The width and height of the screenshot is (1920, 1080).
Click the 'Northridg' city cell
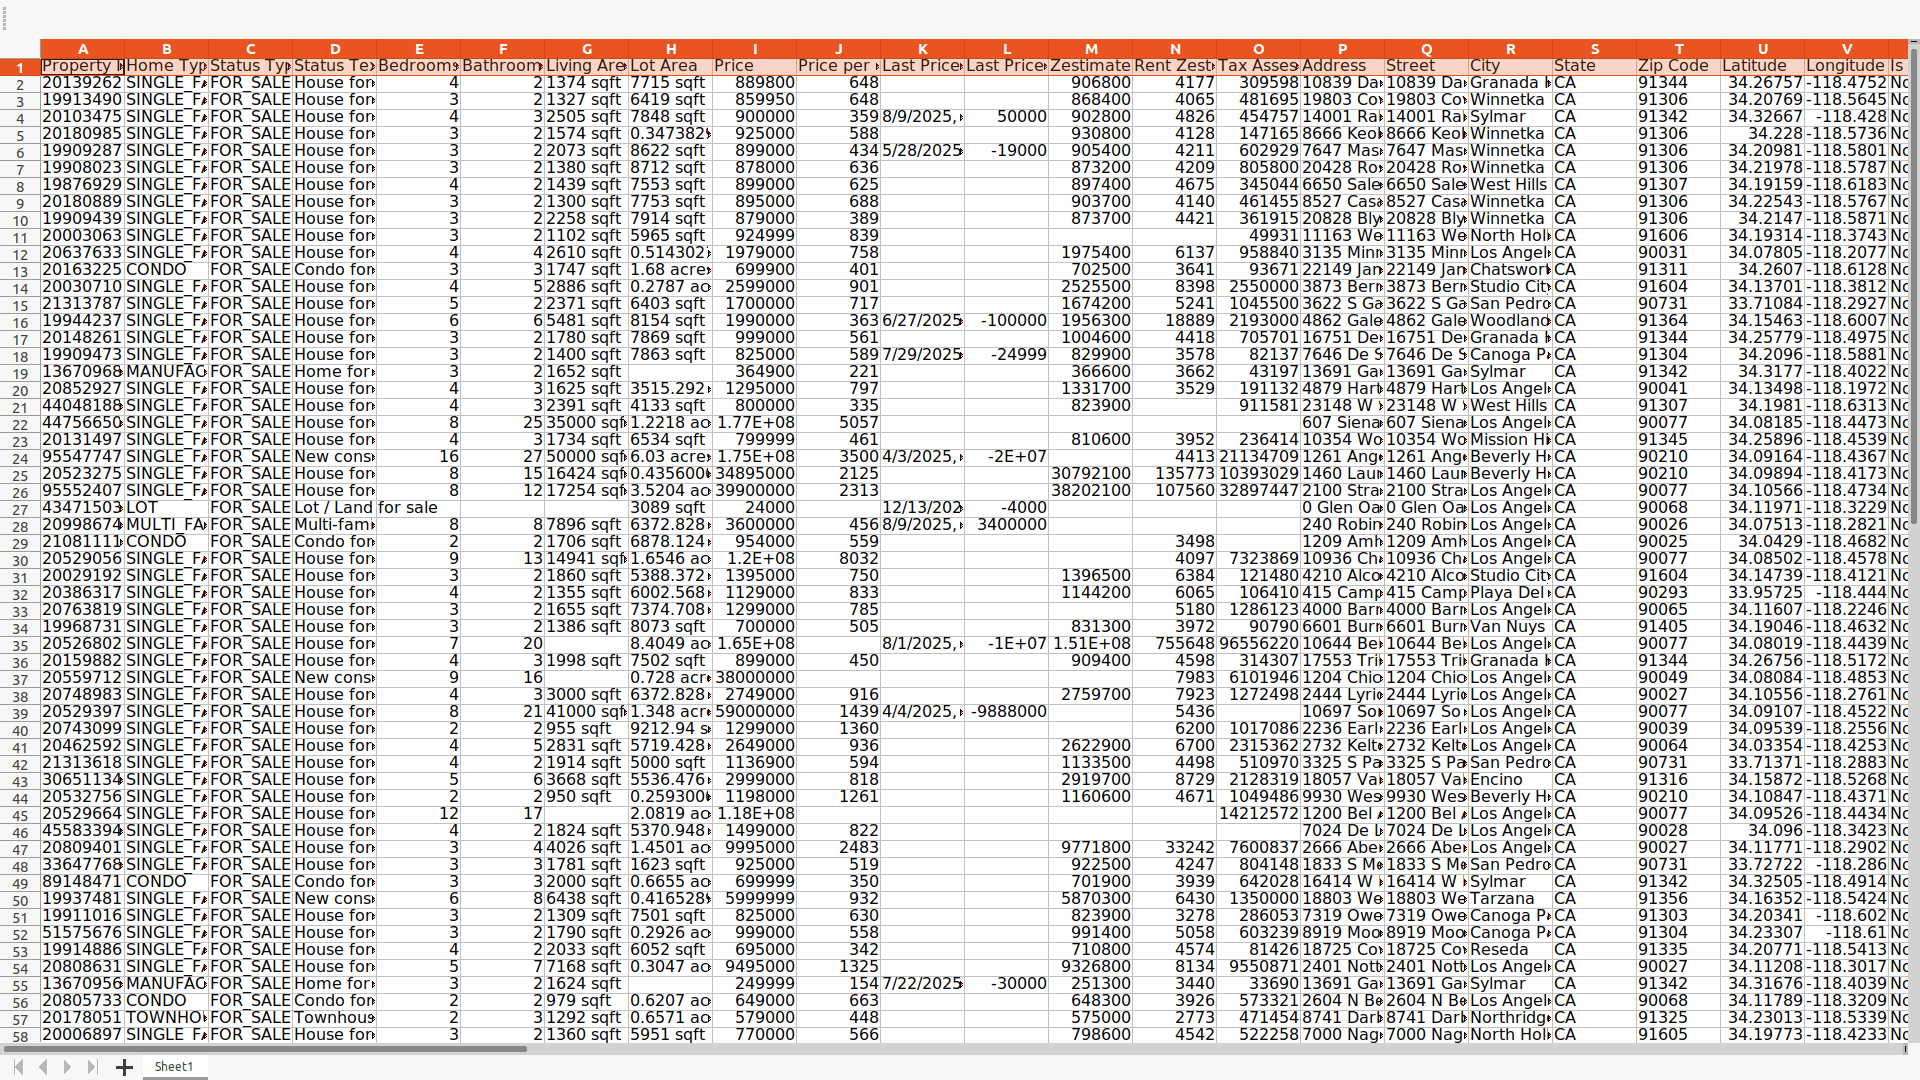[1511, 1018]
